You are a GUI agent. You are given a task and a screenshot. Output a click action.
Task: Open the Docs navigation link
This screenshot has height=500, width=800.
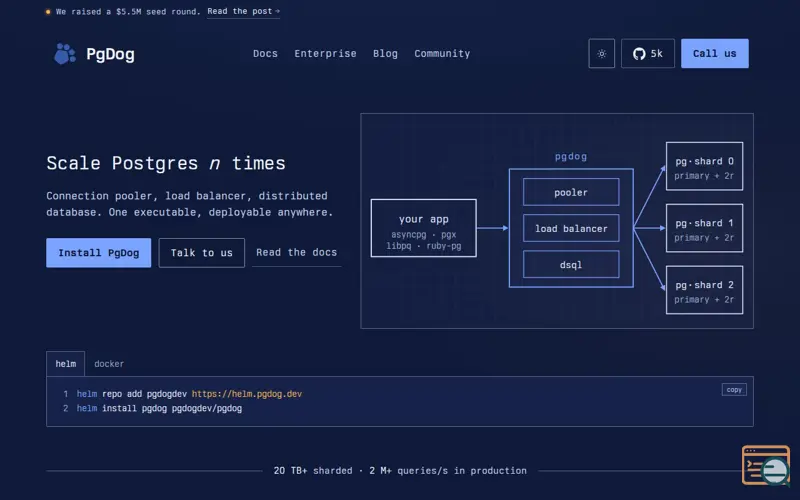pyautogui.click(x=265, y=54)
